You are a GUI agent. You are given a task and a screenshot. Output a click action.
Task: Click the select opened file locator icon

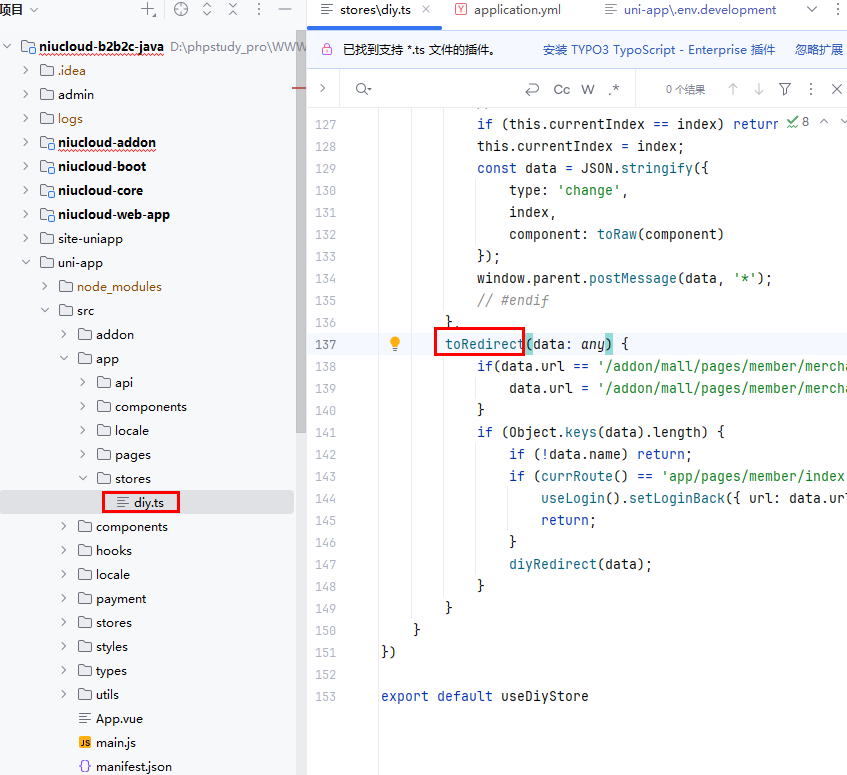[x=180, y=9]
